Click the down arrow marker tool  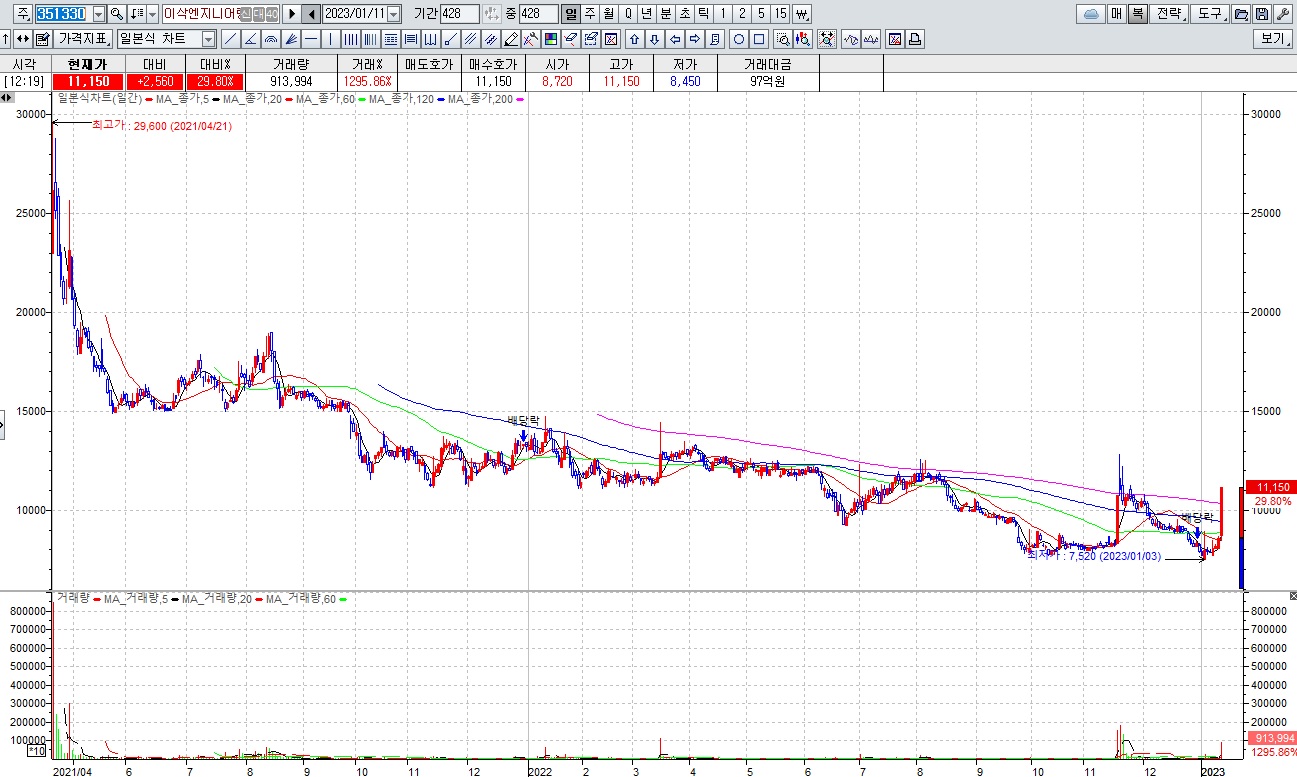655,39
